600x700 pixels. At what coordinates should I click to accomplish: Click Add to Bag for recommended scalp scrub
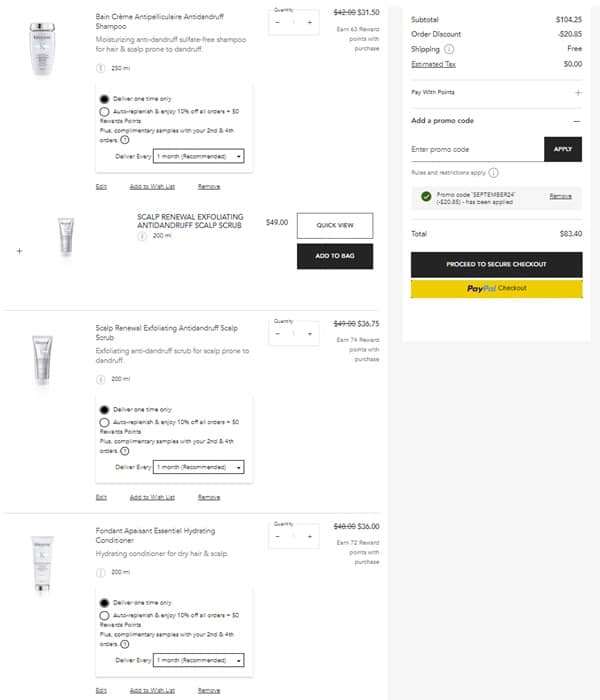(x=334, y=257)
